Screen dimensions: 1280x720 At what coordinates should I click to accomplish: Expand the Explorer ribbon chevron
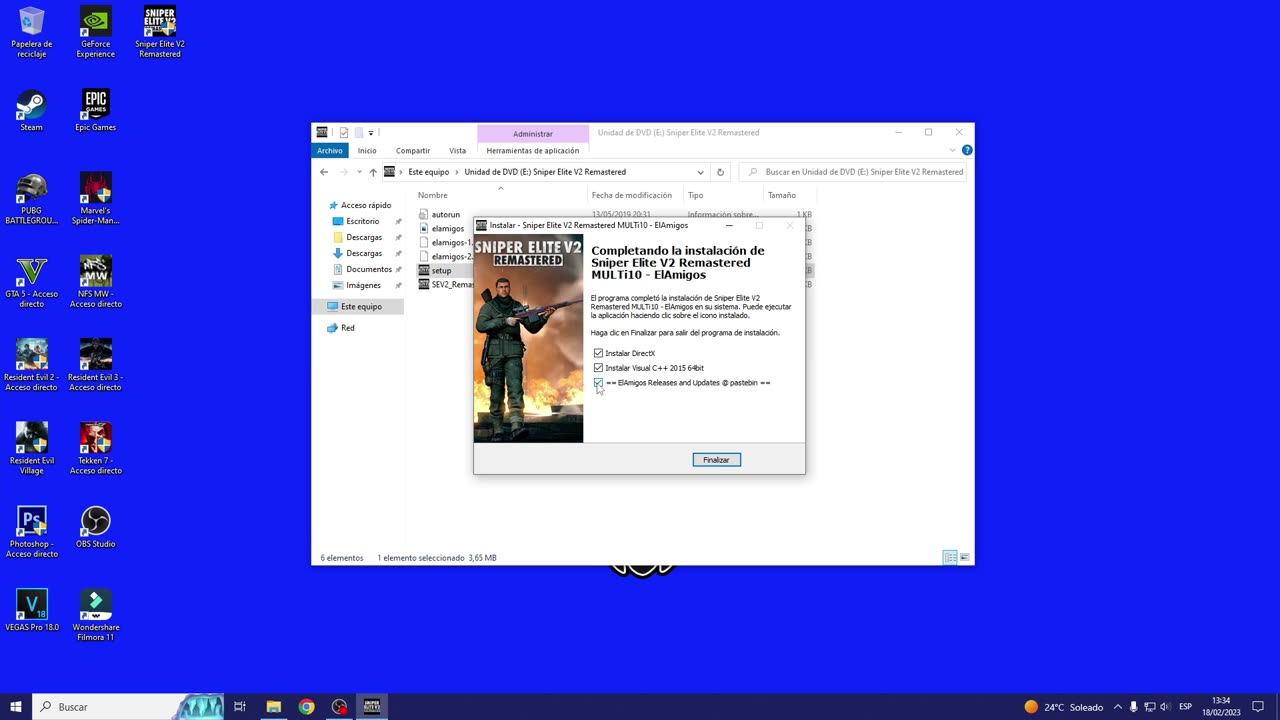coord(953,150)
